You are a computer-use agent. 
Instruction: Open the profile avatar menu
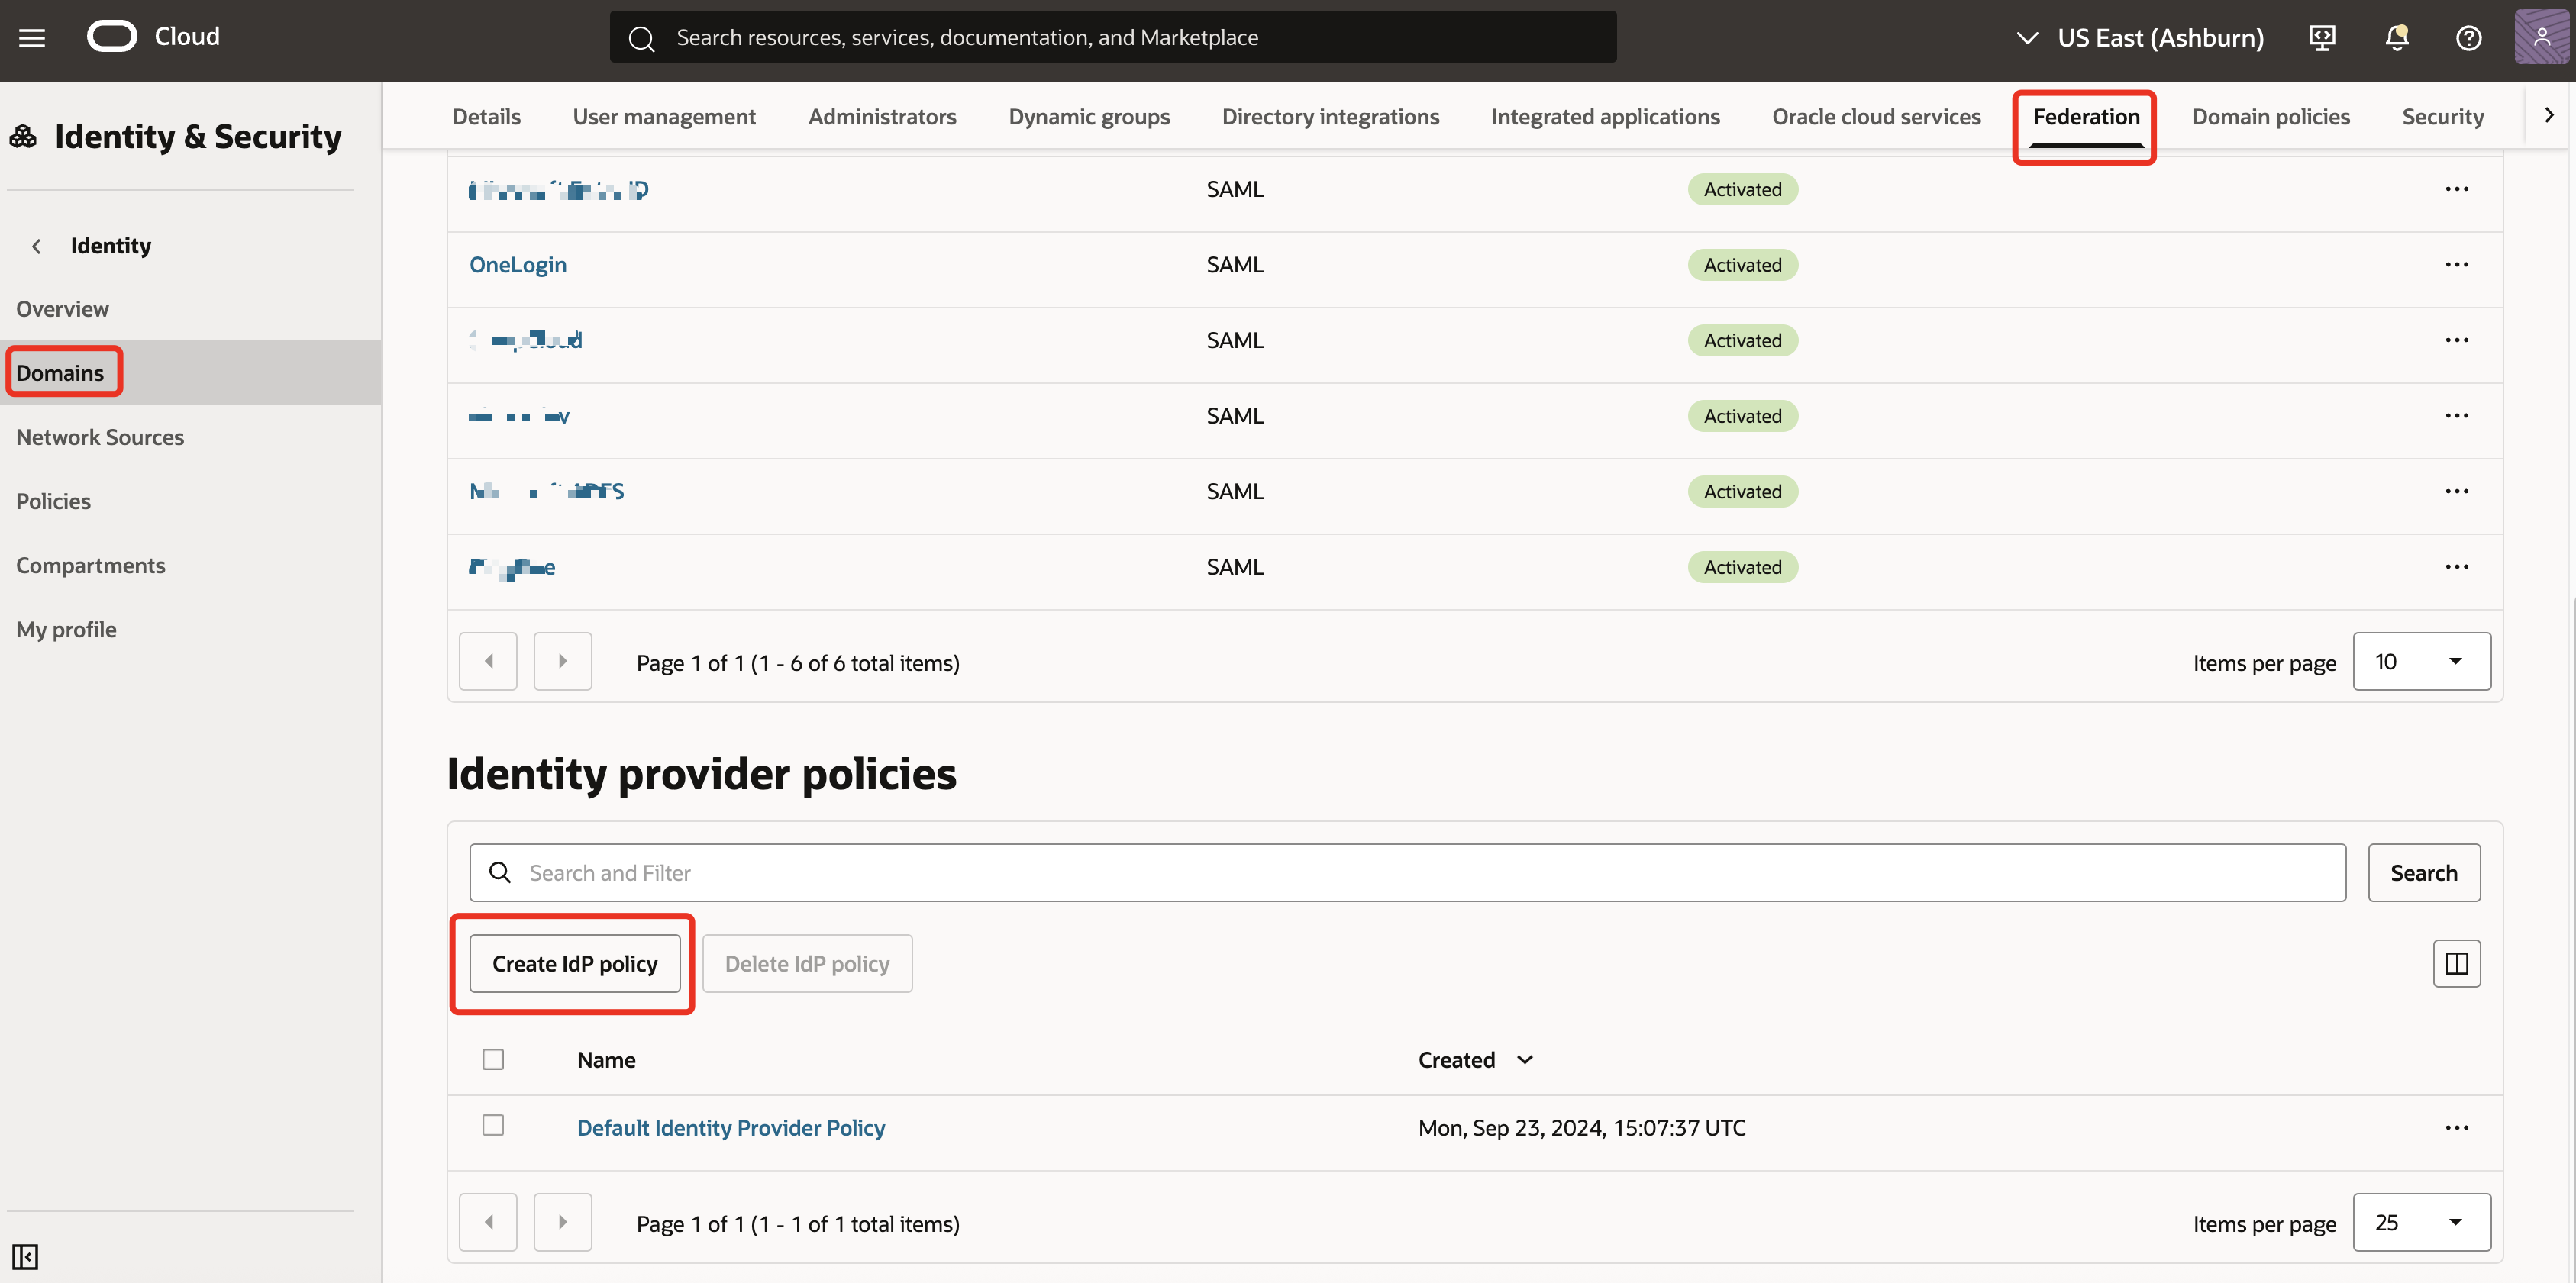click(2541, 37)
